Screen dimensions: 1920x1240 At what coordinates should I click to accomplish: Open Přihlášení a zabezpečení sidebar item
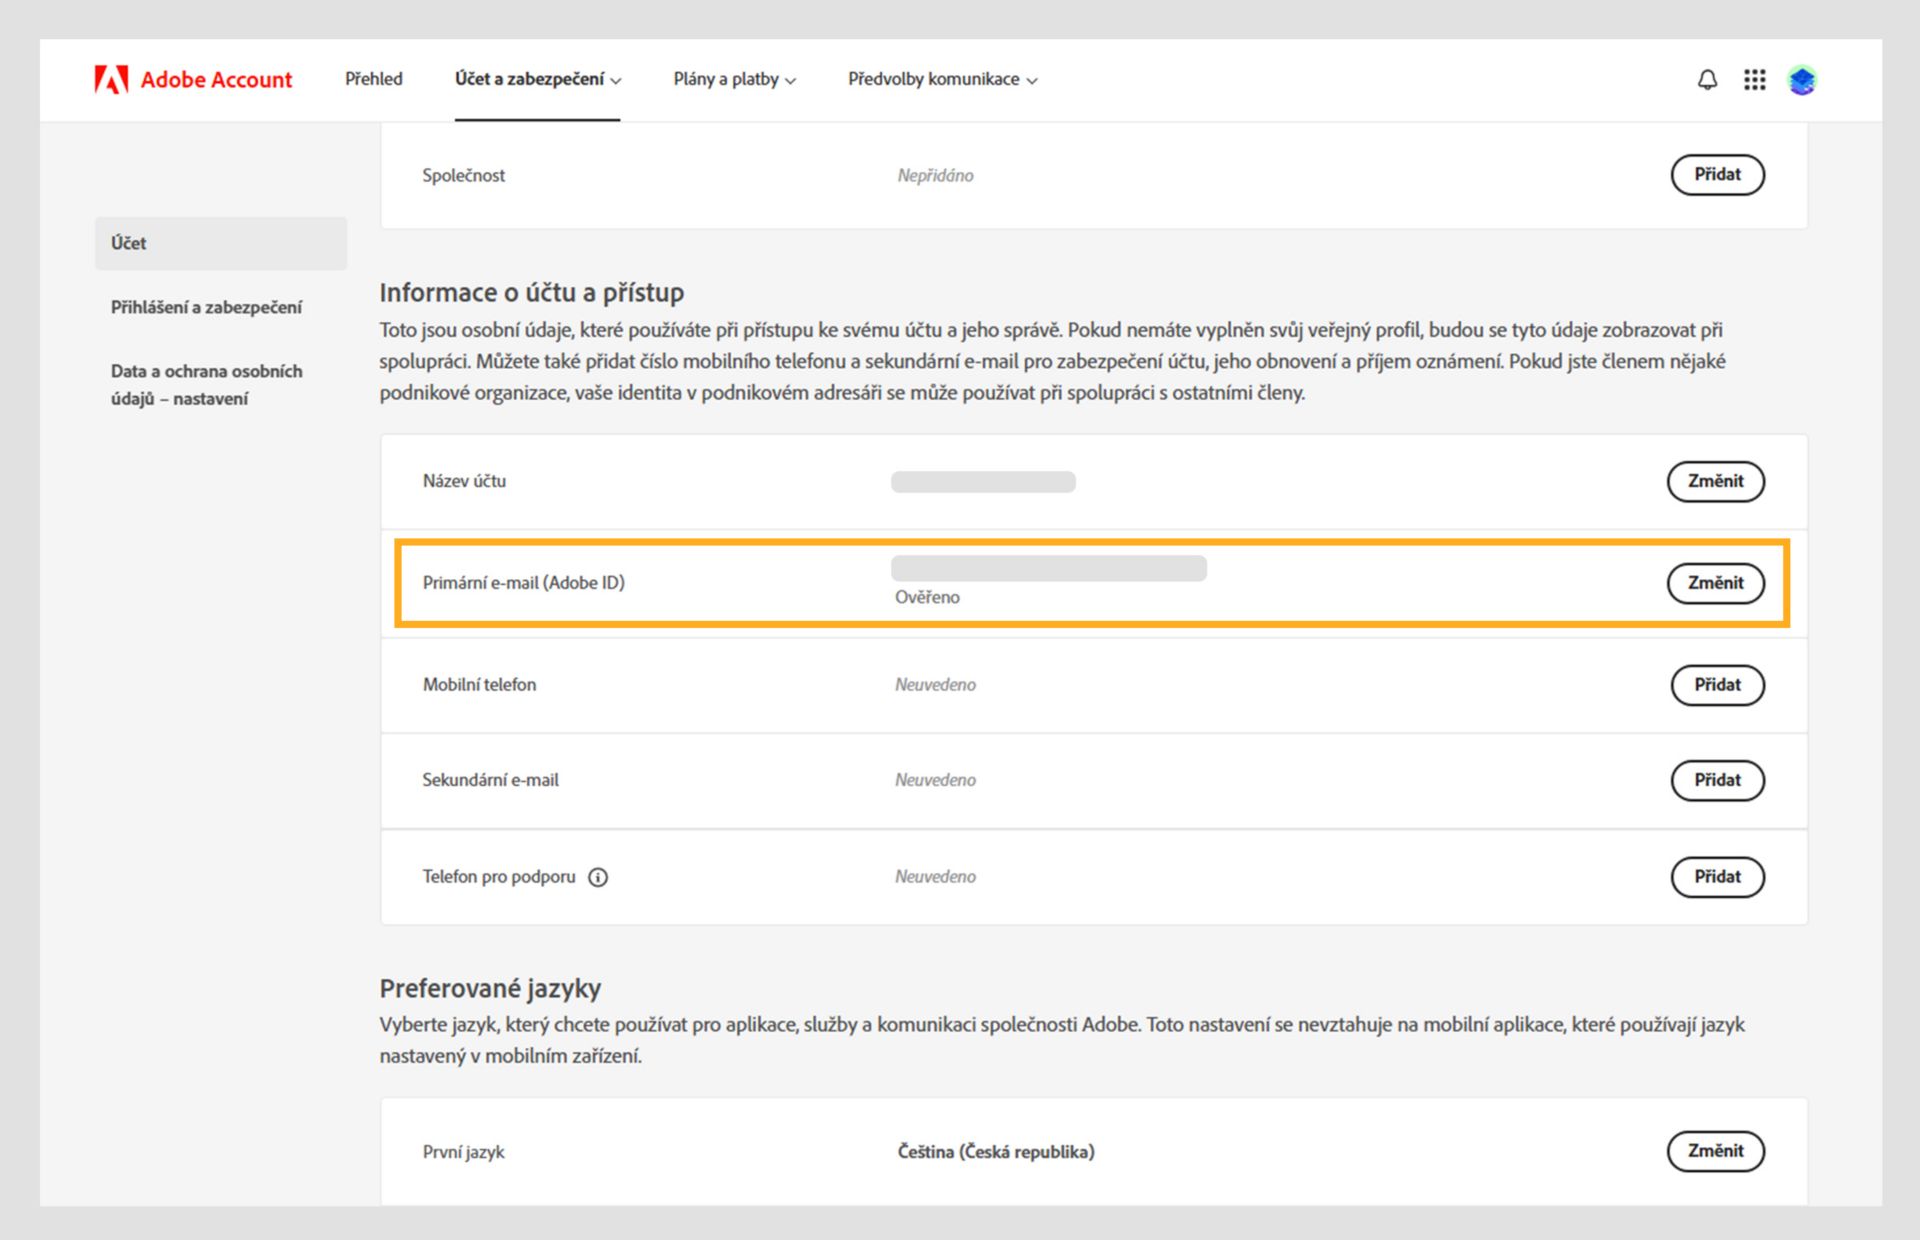(206, 307)
